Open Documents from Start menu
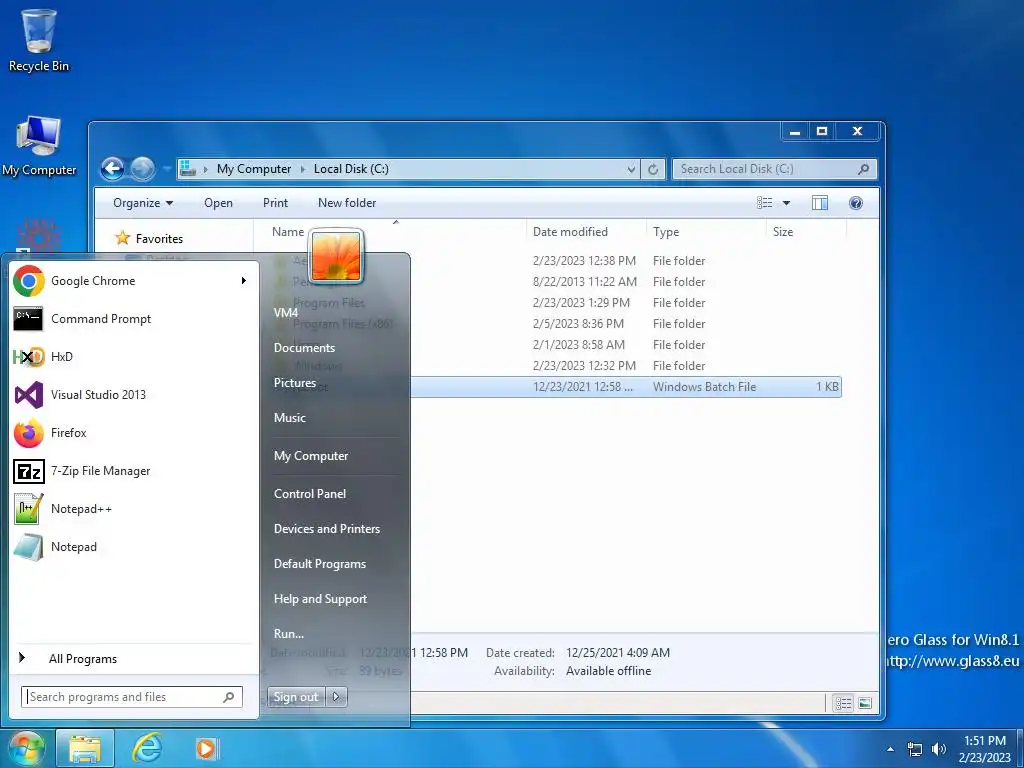The image size is (1024, 768). (304, 348)
